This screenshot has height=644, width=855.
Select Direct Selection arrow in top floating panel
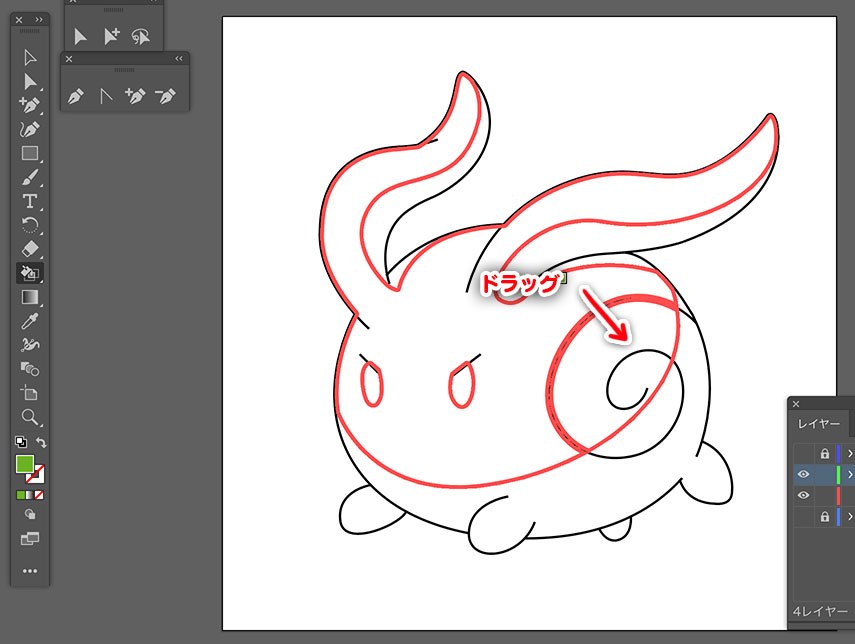tap(80, 37)
